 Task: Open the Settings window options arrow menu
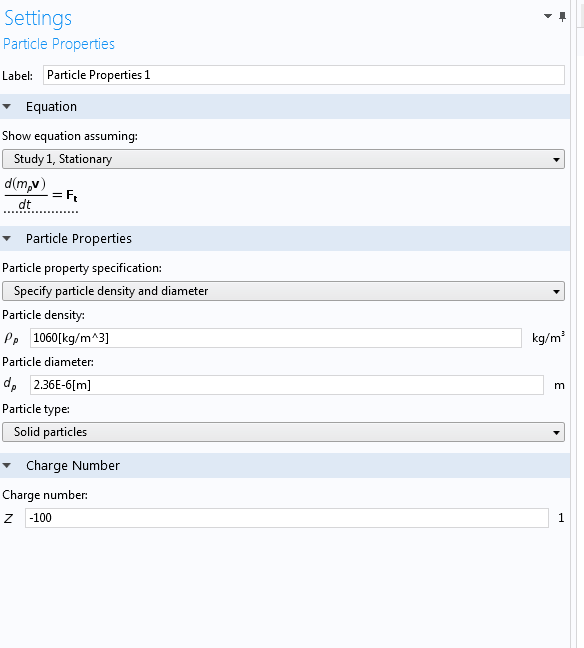(548, 16)
